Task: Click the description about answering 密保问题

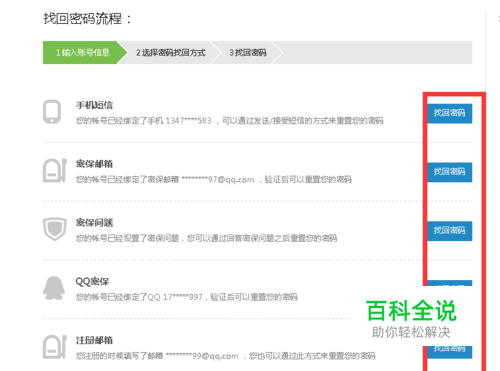Action: coord(206,238)
